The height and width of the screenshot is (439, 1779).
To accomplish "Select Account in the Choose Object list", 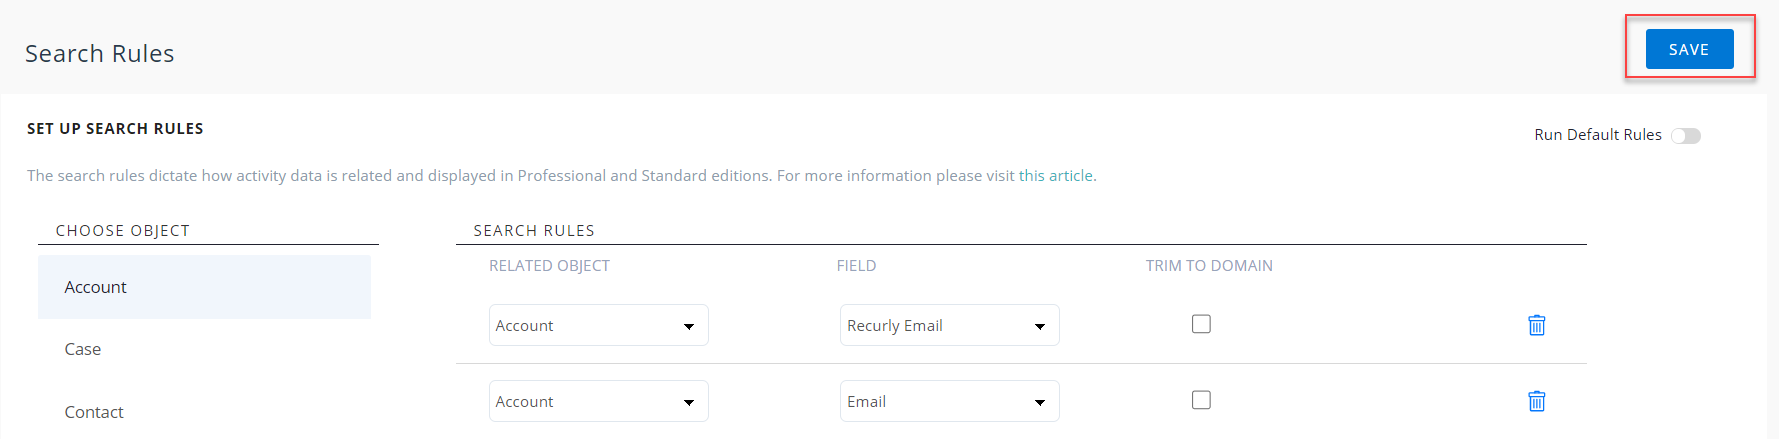I will pos(96,287).
